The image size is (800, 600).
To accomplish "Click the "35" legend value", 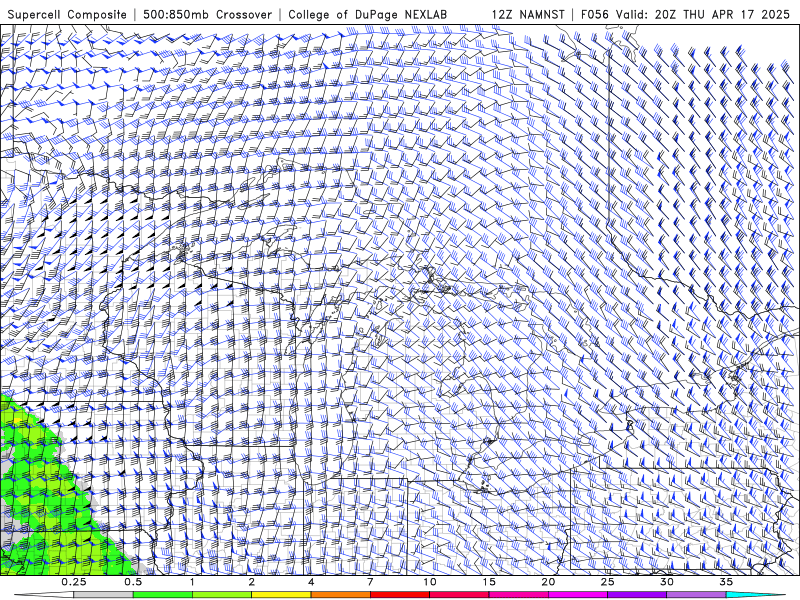I will click(x=726, y=582).
